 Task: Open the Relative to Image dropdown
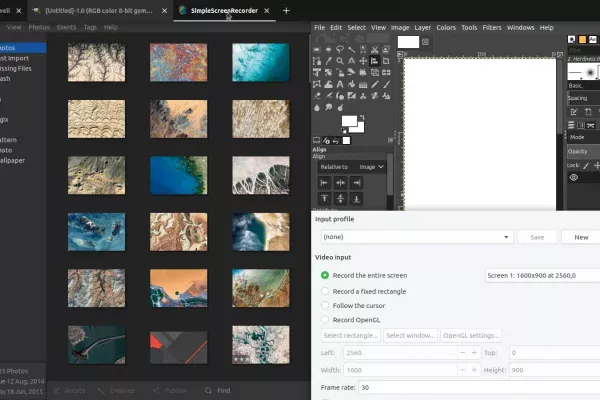352,167
